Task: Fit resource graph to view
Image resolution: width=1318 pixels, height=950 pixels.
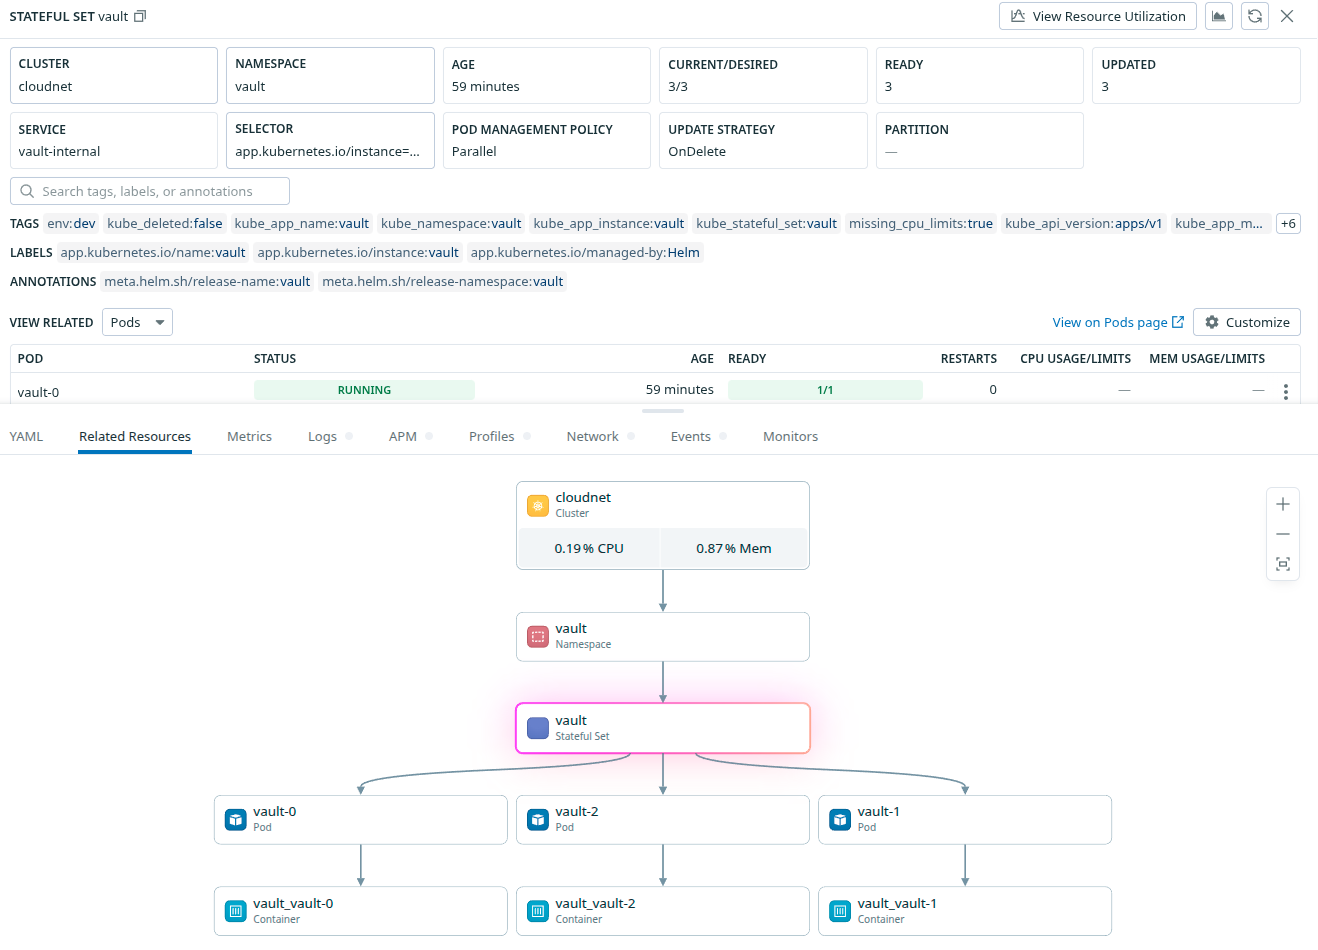Action: tap(1283, 564)
